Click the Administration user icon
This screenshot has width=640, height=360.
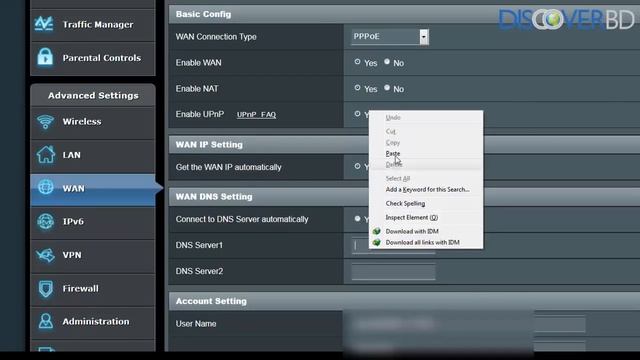click(x=45, y=321)
